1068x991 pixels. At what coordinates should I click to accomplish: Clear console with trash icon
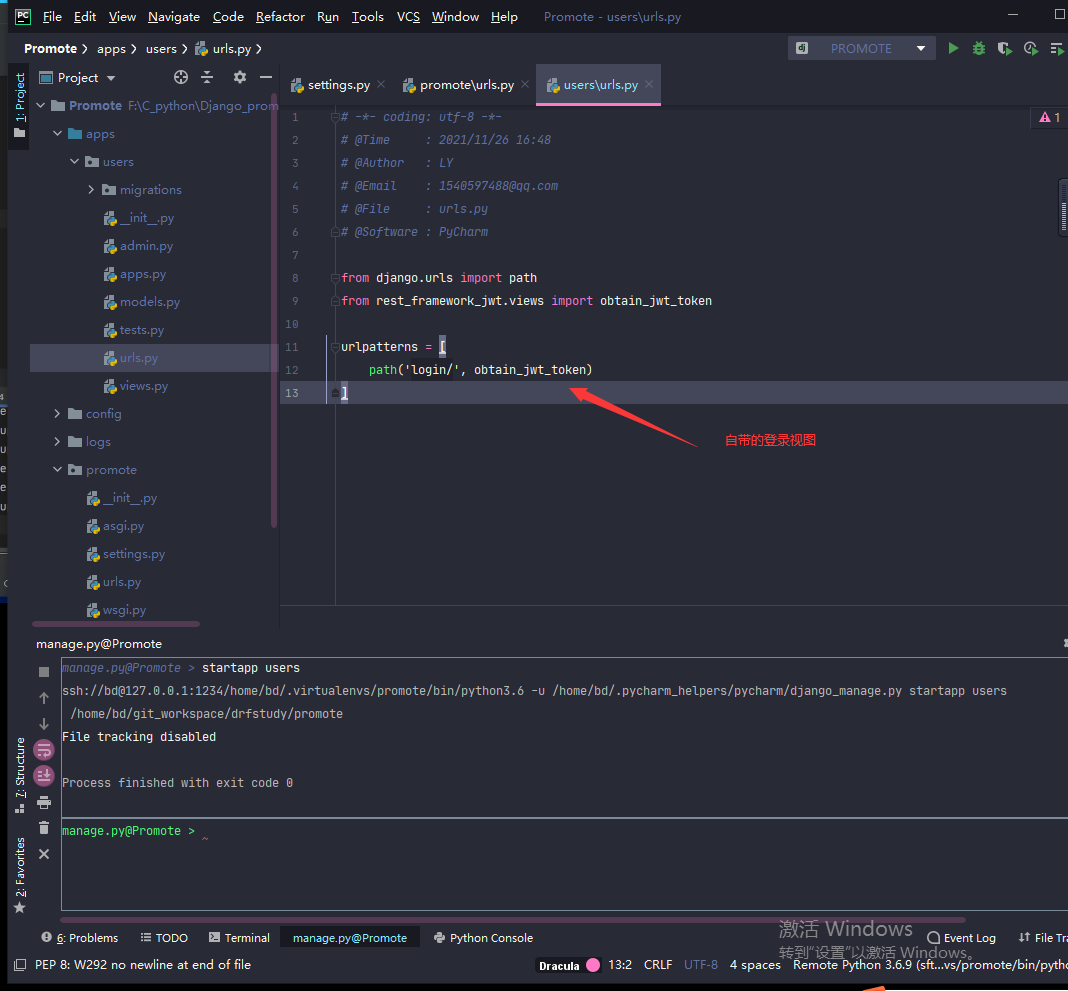click(44, 828)
